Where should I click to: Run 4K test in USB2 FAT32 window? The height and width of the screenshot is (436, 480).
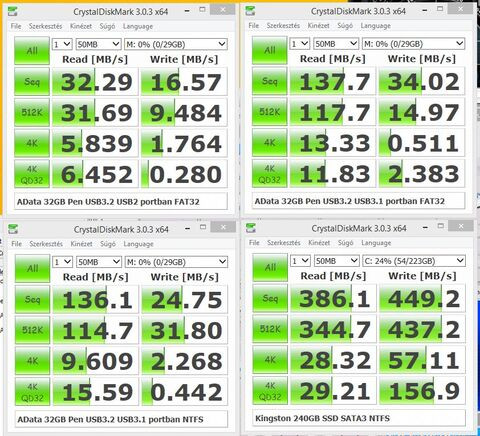point(32,143)
